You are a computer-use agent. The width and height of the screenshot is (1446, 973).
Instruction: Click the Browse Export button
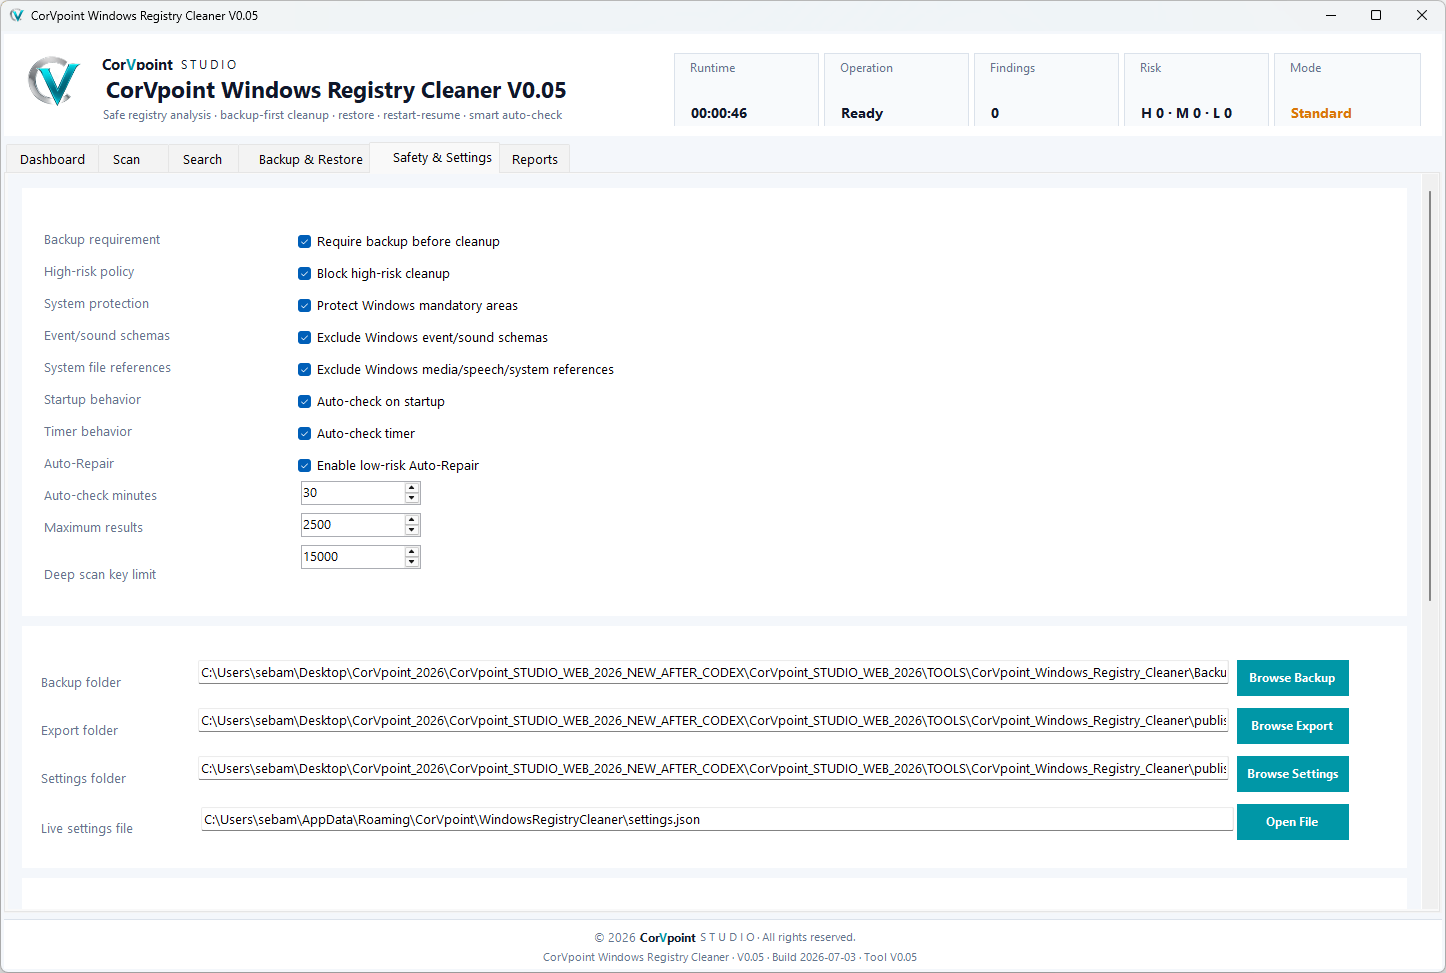(x=1292, y=726)
